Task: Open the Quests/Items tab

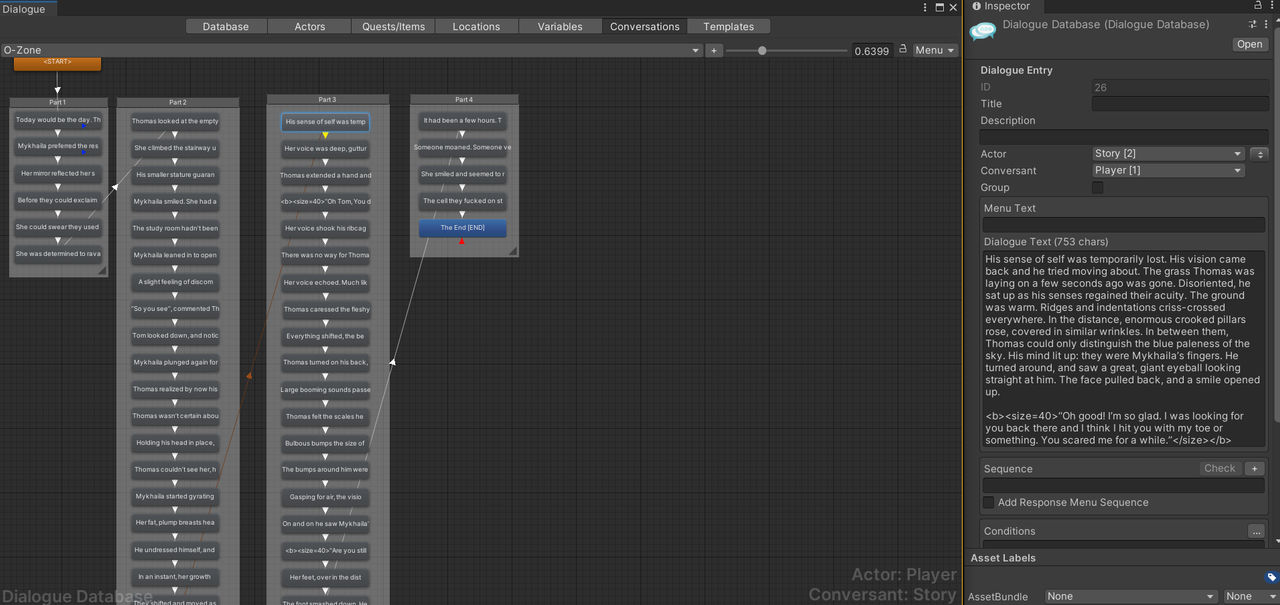Action: point(394,26)
